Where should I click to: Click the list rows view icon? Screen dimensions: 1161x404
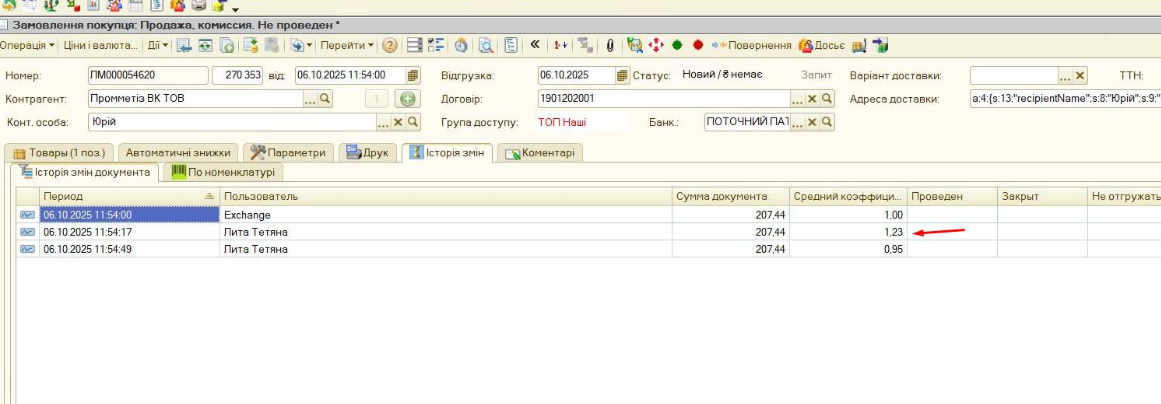(x=415, y=45)
